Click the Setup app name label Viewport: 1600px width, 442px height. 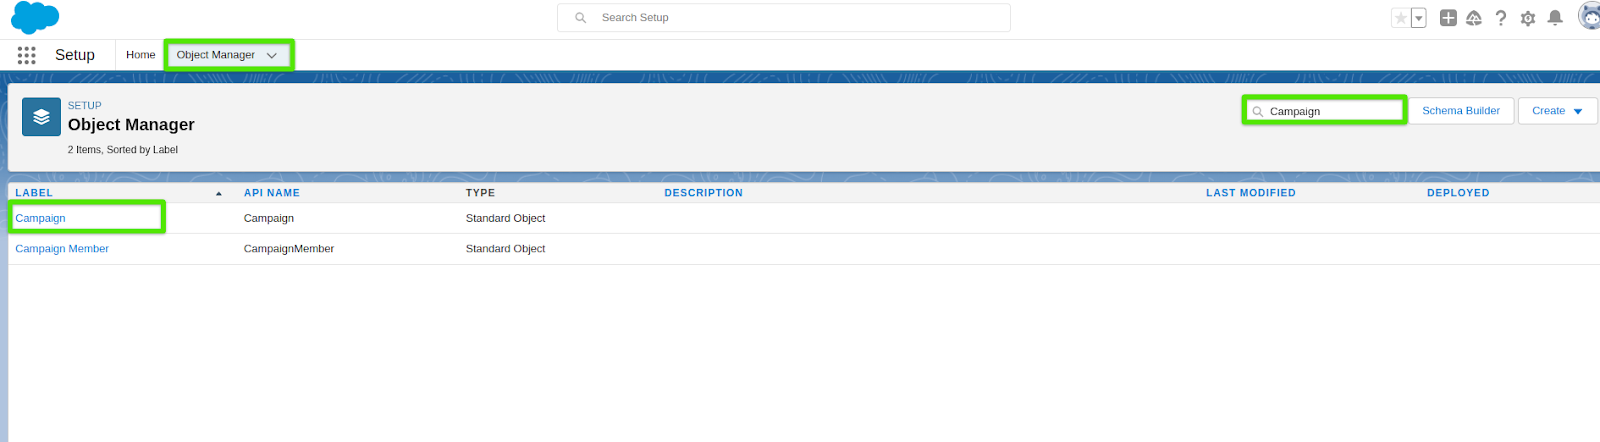point(75,55)
